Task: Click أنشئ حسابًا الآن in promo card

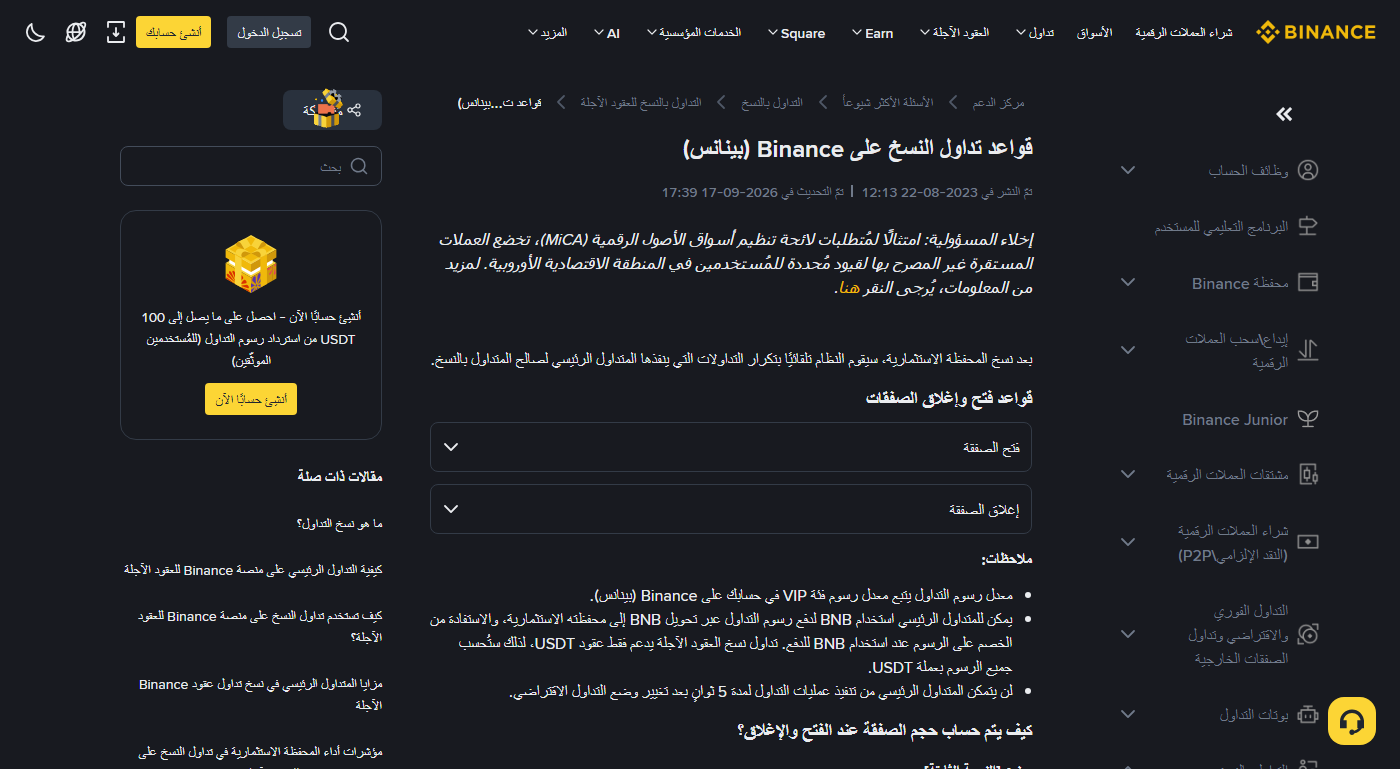Action: tap(251, 399)
